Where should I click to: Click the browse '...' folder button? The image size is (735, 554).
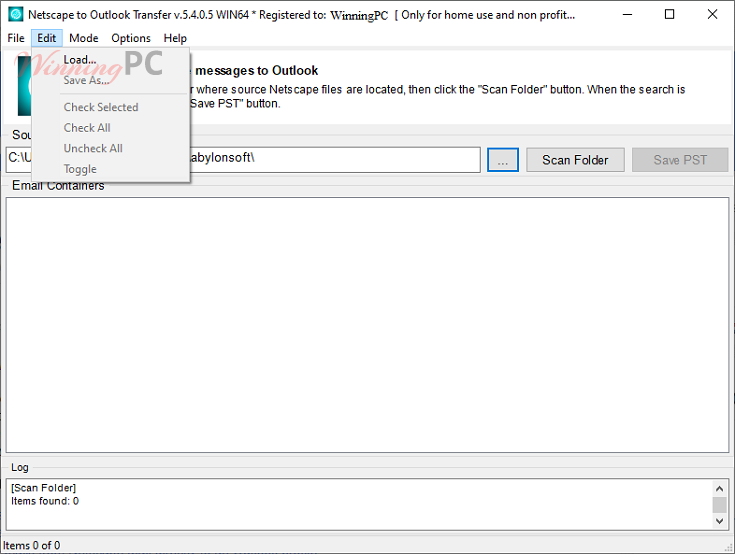tap(502, 160)
